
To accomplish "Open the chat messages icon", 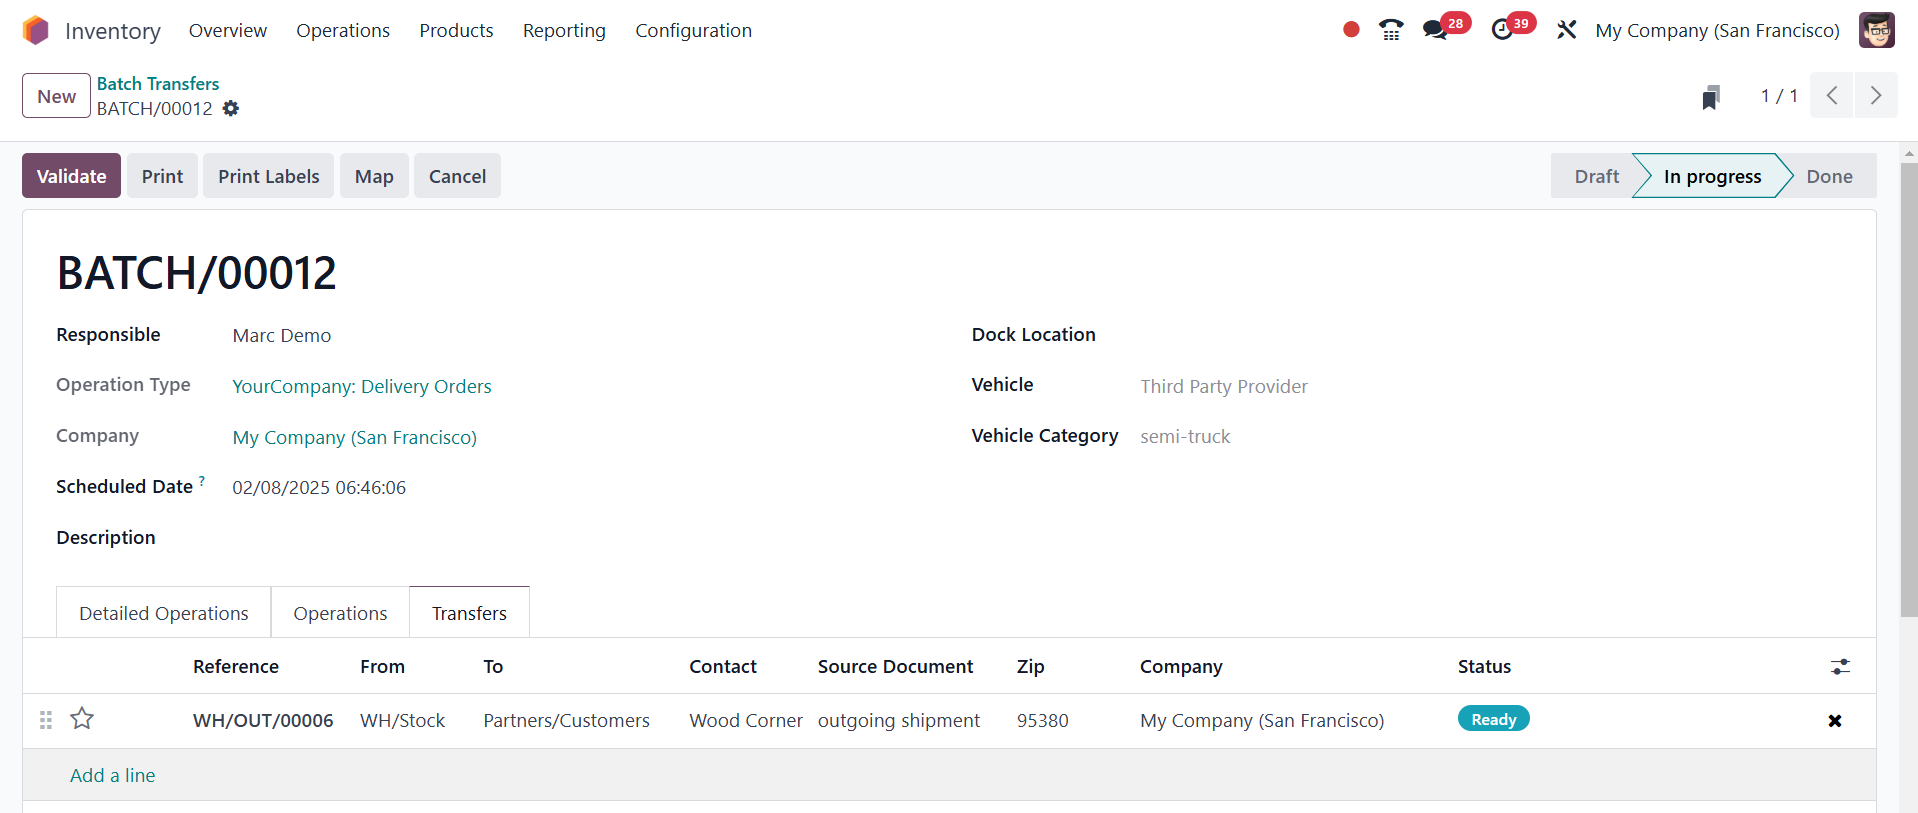I will 1435,30.
